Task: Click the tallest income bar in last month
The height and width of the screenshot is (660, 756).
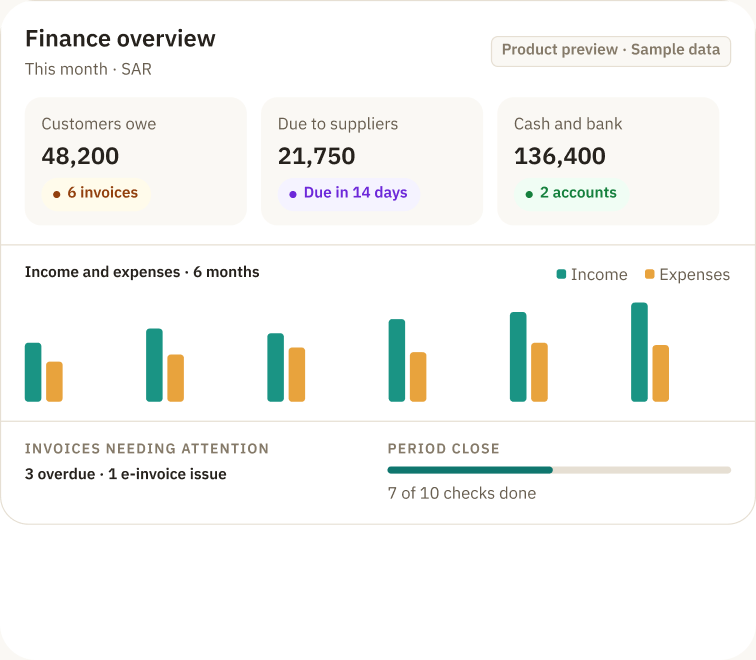Action: (639, 352)
